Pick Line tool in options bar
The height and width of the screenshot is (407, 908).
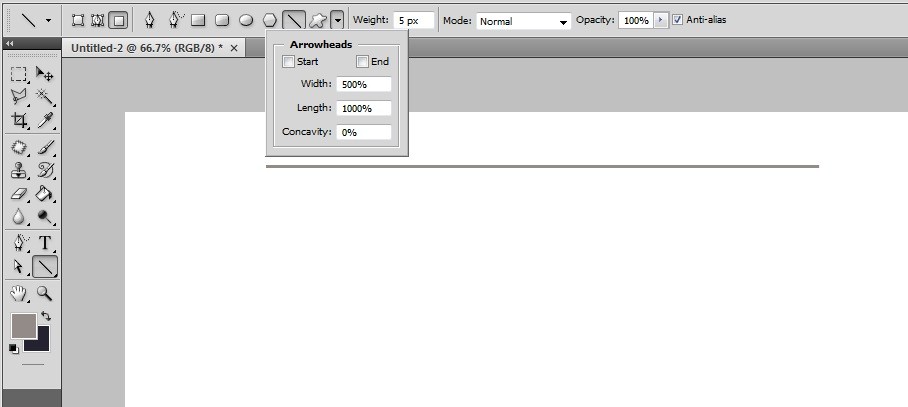(x=294, y=20)
